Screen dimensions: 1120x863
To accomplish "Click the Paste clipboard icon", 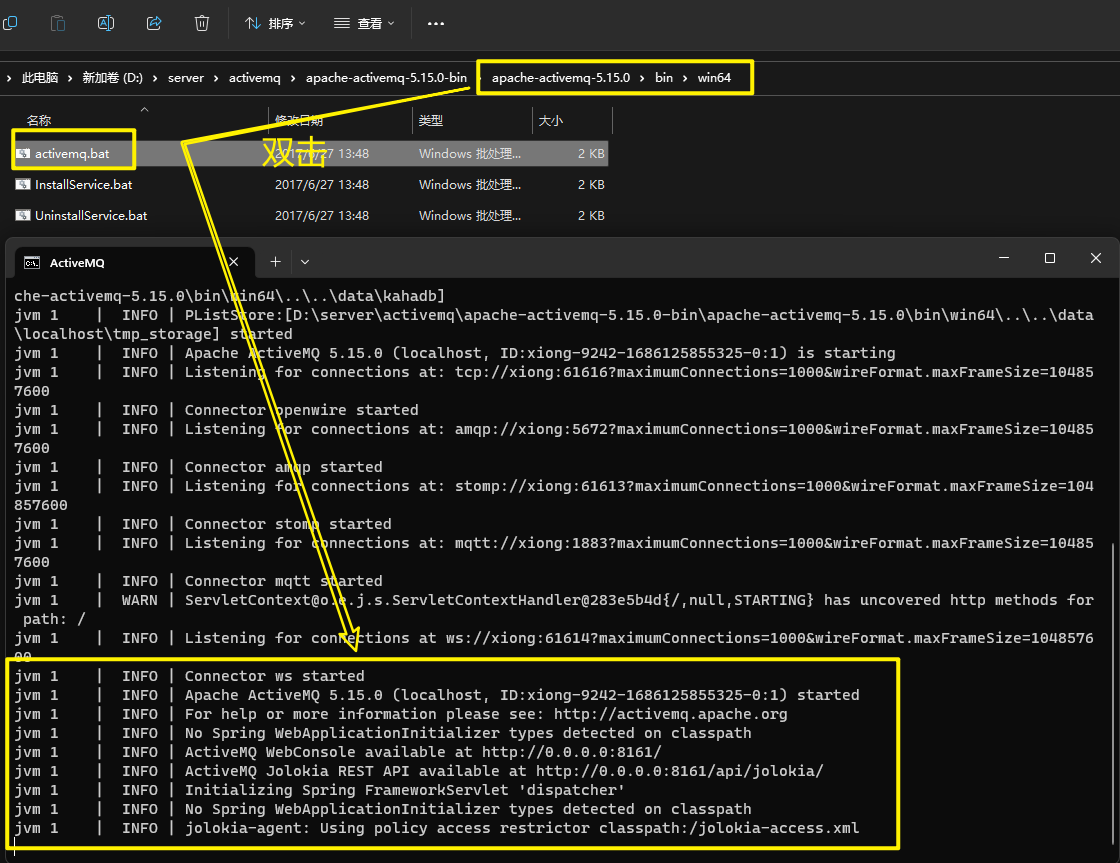I will point(58,22).
